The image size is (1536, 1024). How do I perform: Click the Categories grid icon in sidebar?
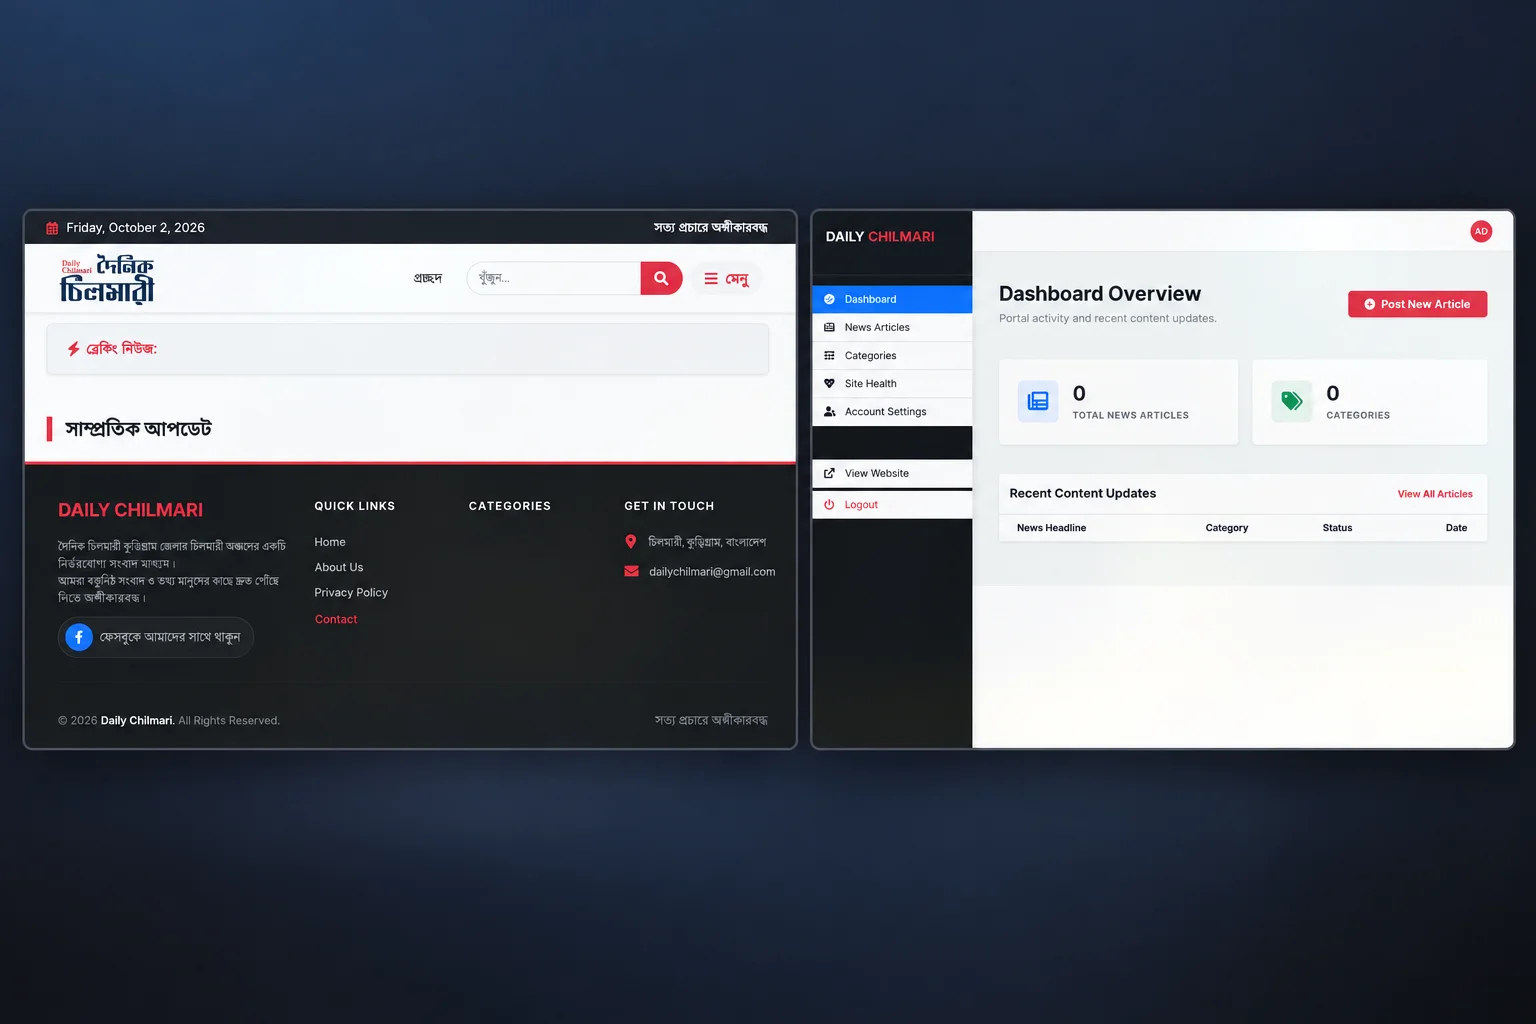pyautogui.click(x=829, y=356)
